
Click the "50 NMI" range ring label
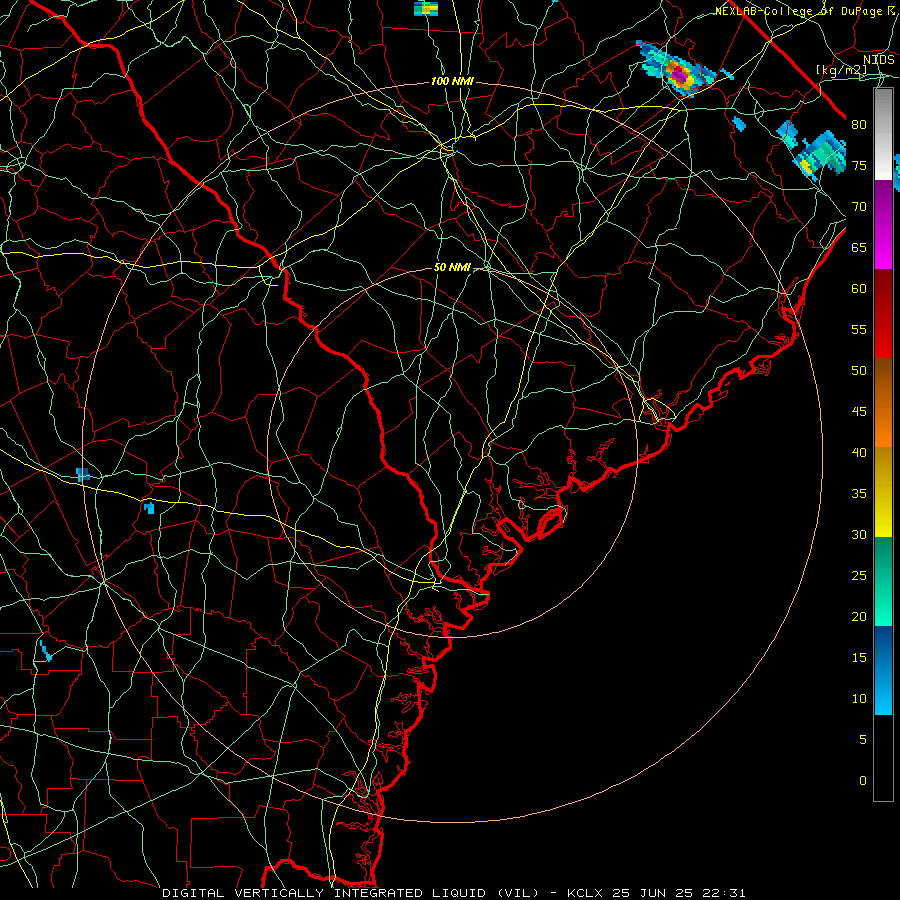click(x=452, y=267)
